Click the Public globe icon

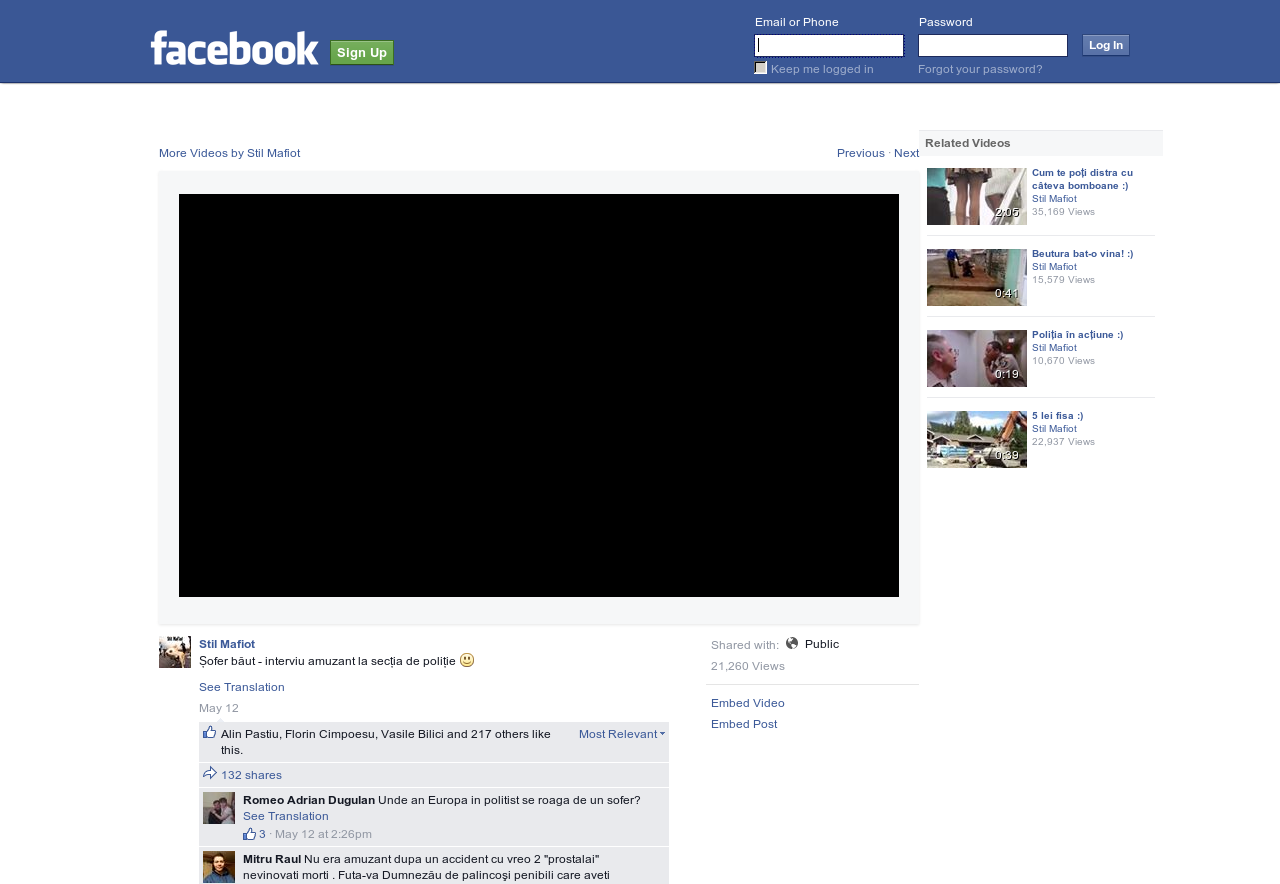pos(792,643)
